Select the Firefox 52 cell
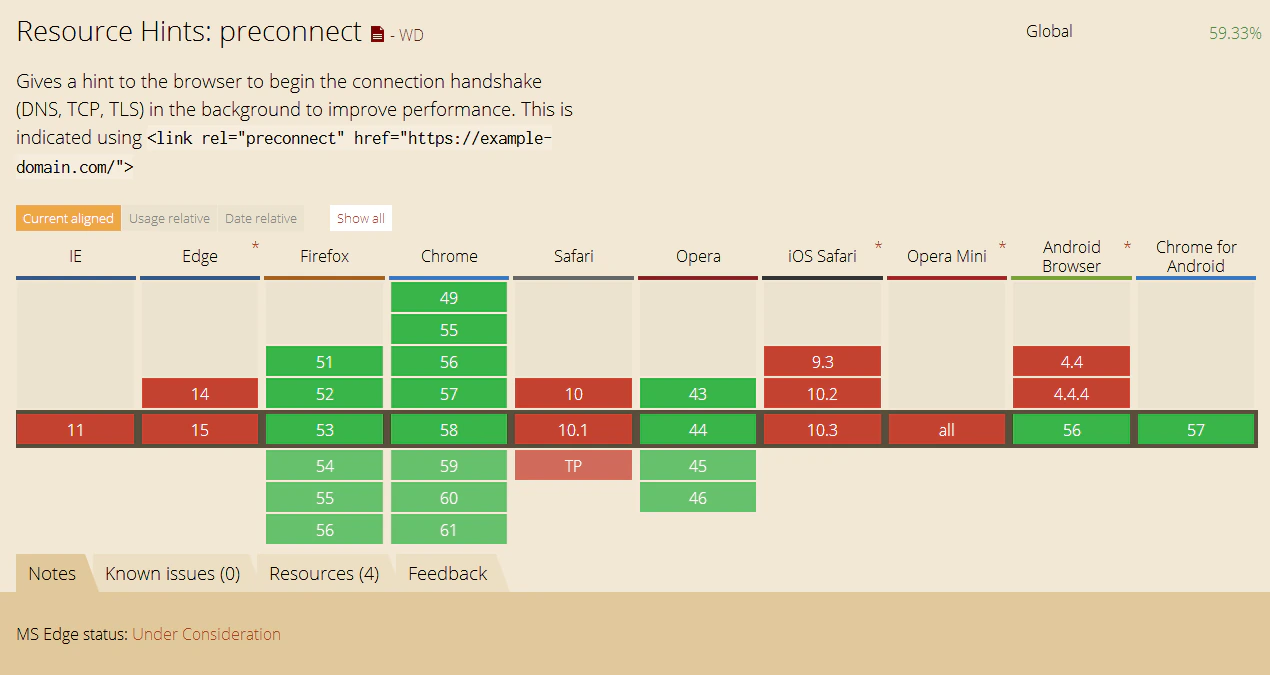This screenshot has height=675, width=1270. [x=325, y=394]
